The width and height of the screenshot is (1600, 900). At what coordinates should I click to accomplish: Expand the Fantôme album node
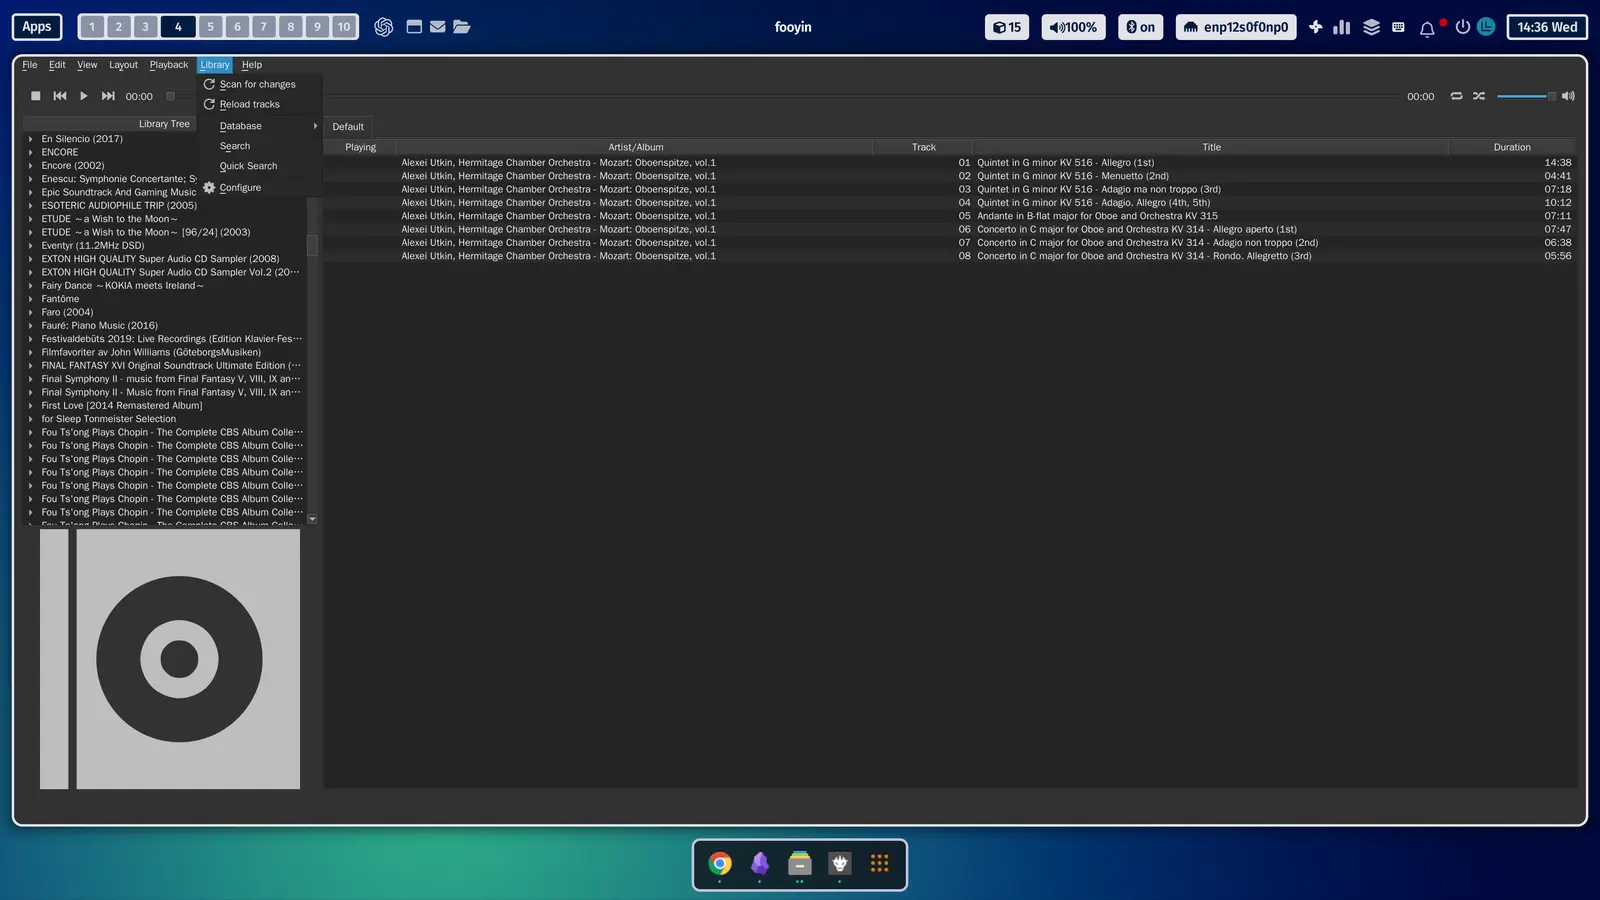point(31,299)
